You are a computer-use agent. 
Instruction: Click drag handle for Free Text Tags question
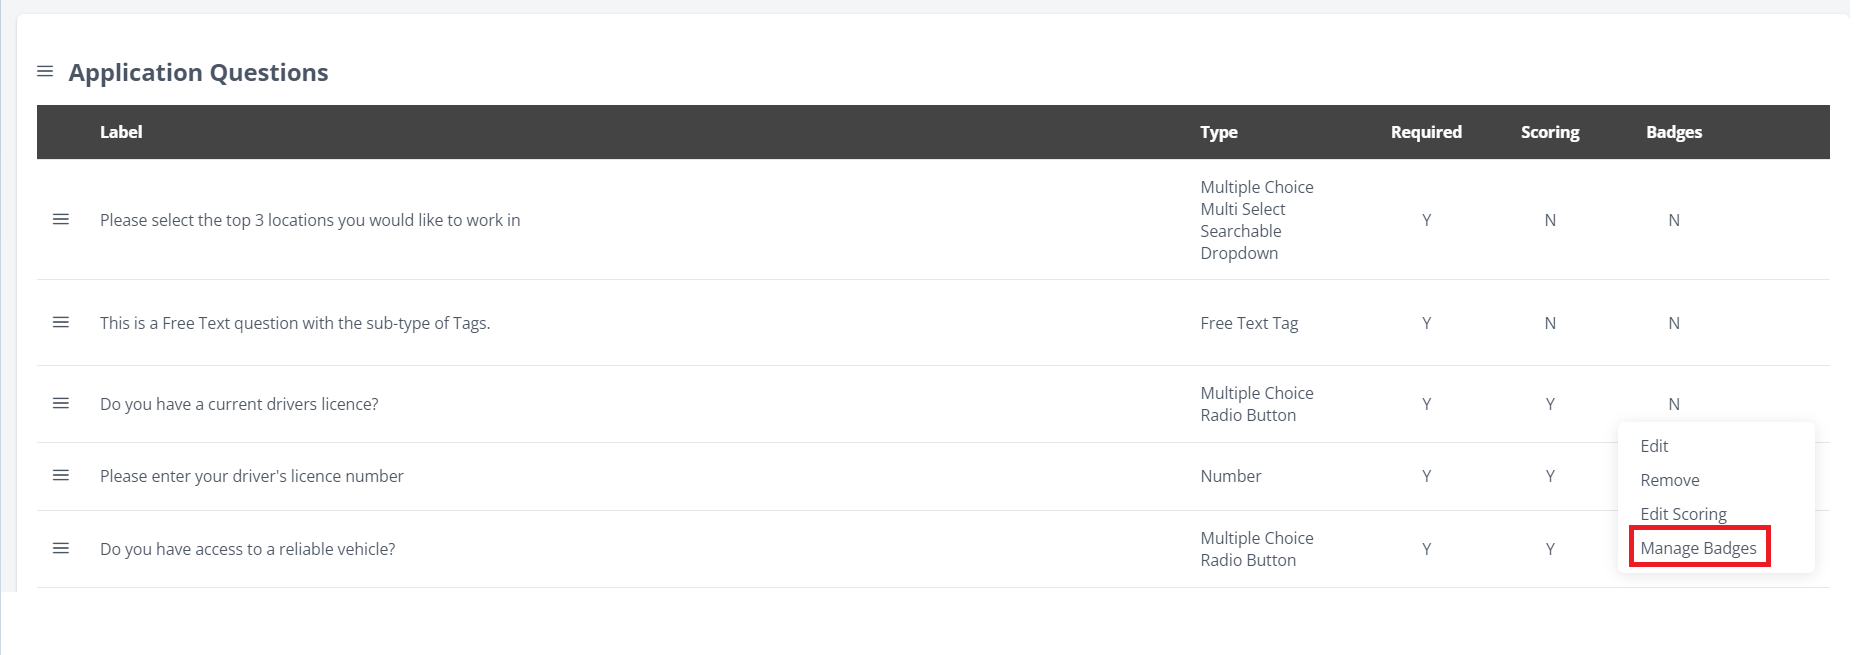tap(61, 322)
